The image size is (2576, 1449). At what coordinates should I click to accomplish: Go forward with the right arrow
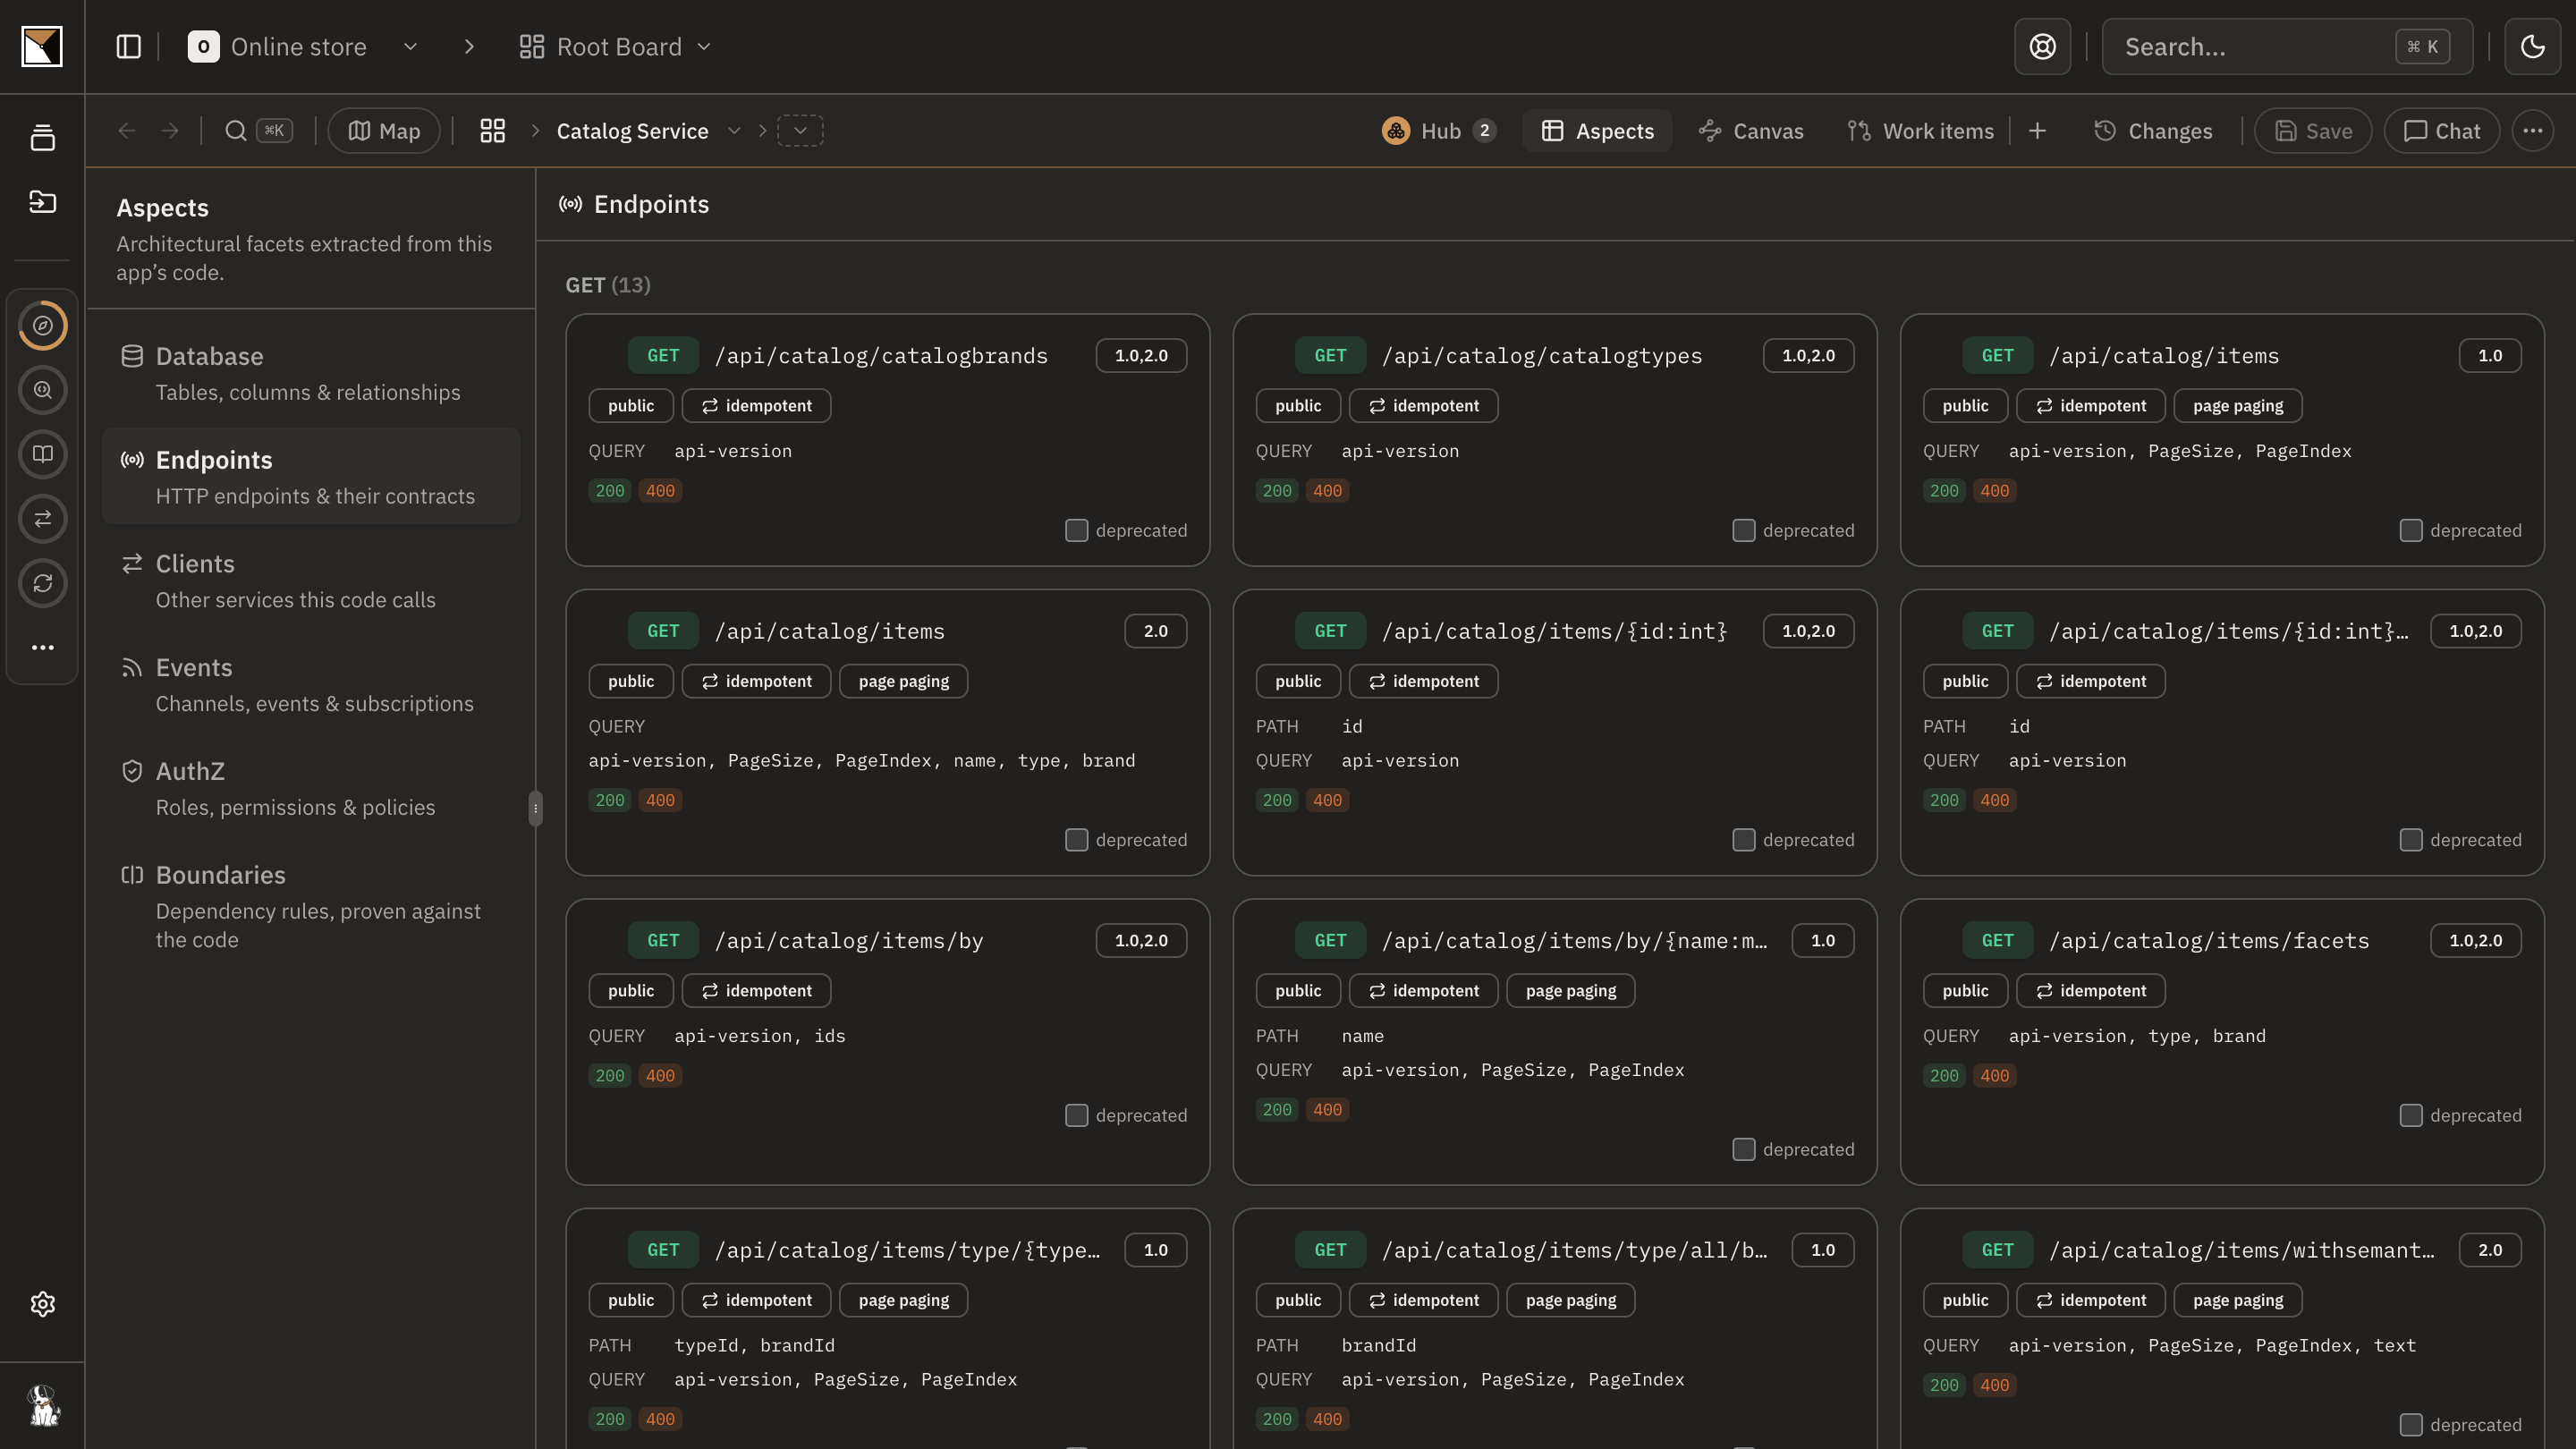[170, 131]
